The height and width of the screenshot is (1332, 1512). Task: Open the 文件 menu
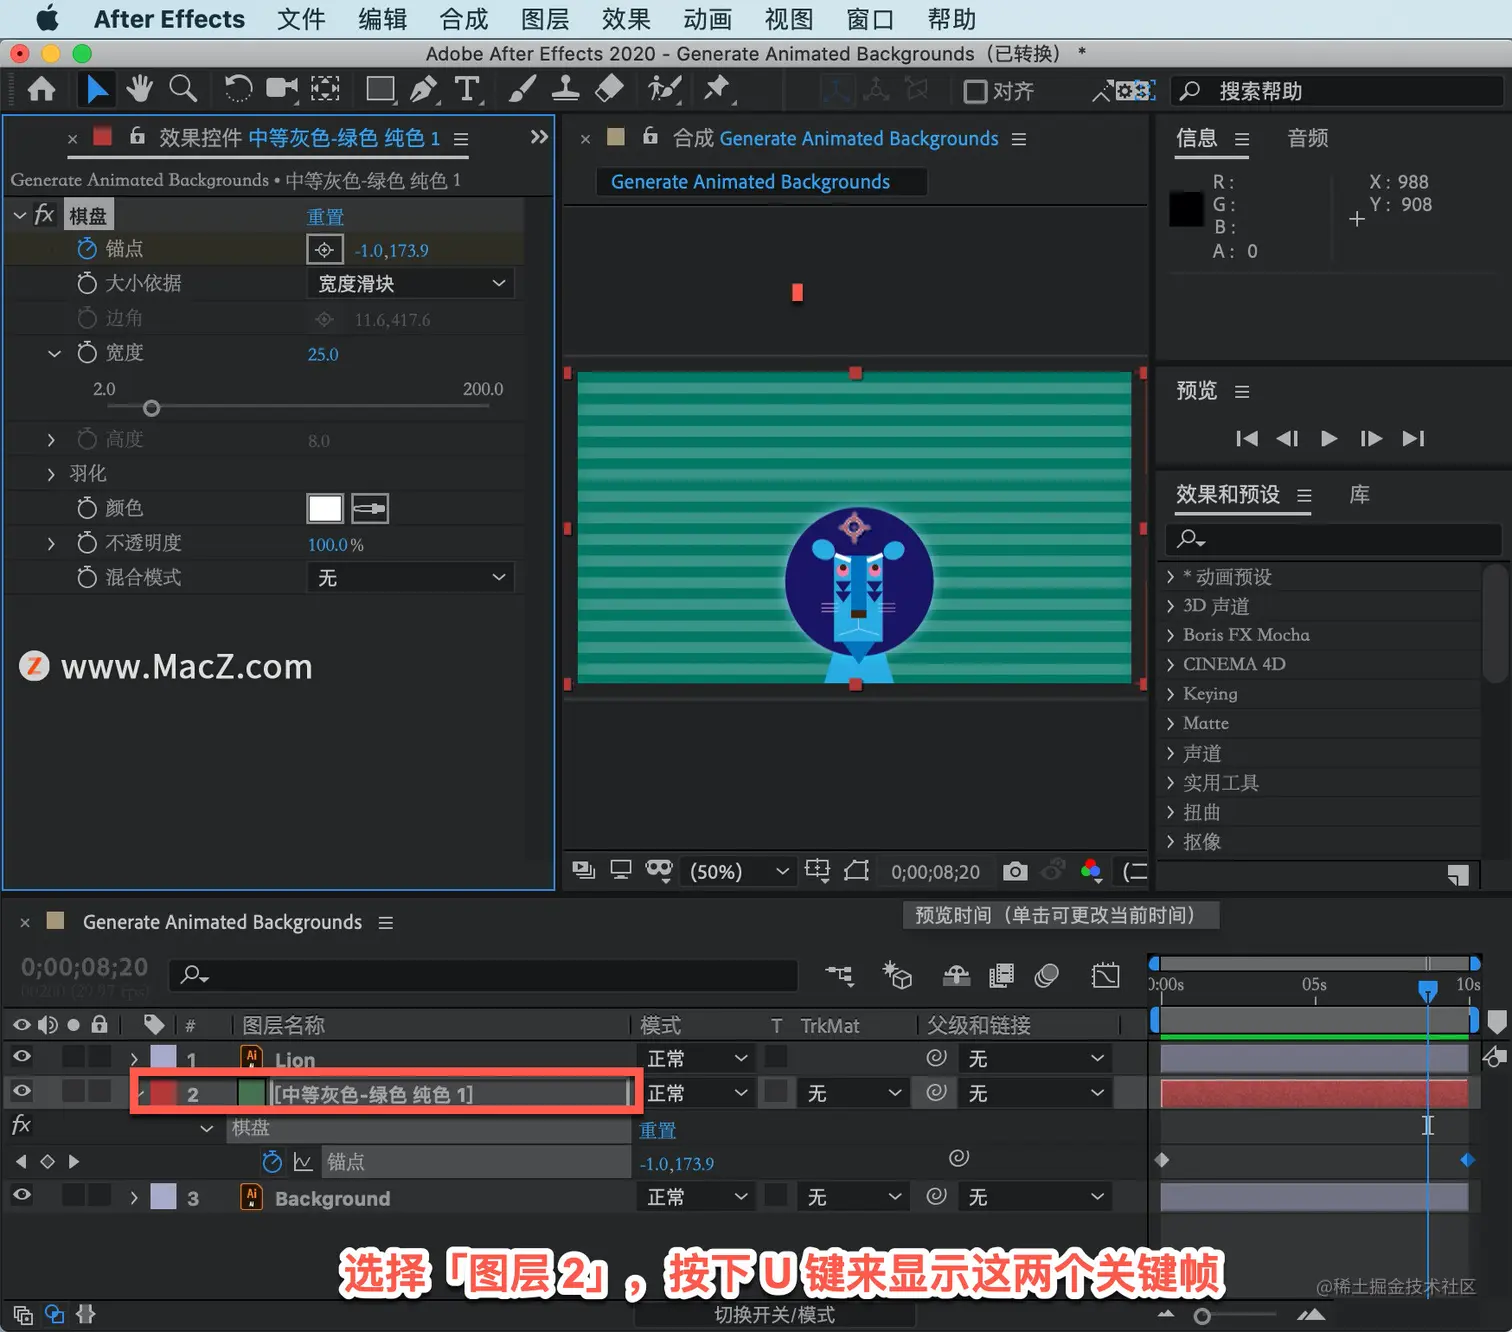(x=301, y=19)
